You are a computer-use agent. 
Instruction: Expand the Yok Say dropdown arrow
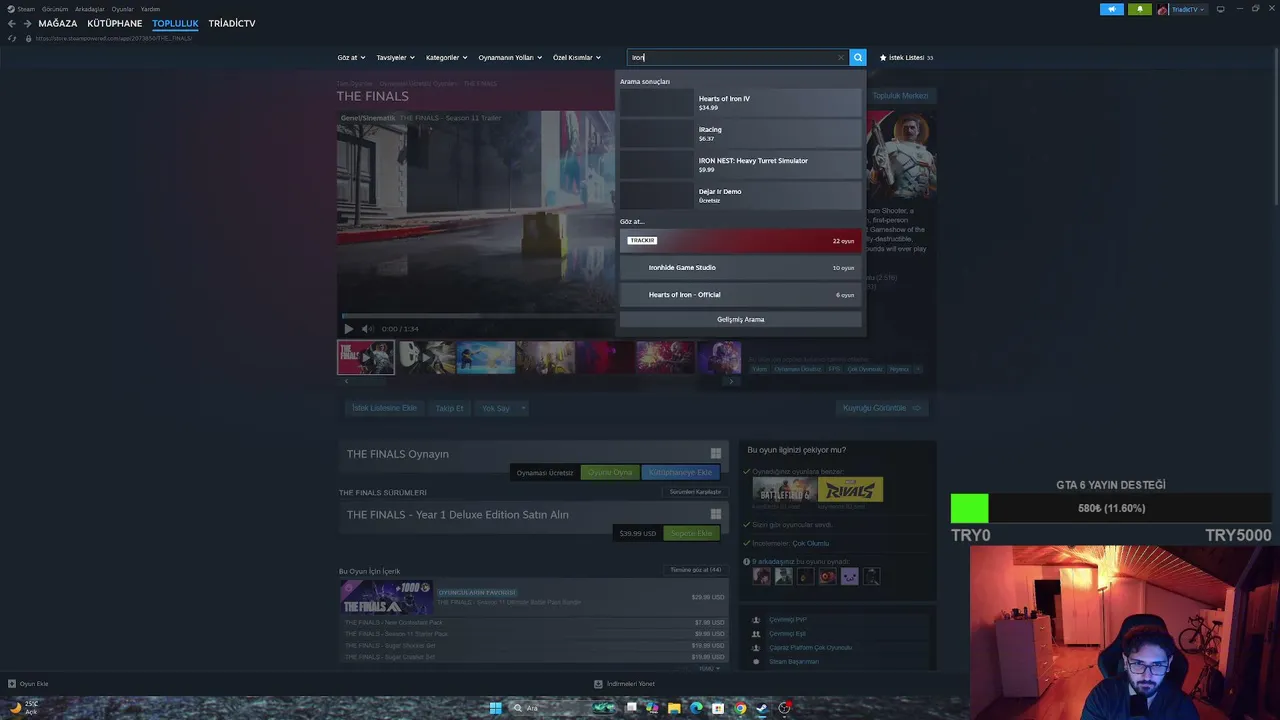click(523, 408)
